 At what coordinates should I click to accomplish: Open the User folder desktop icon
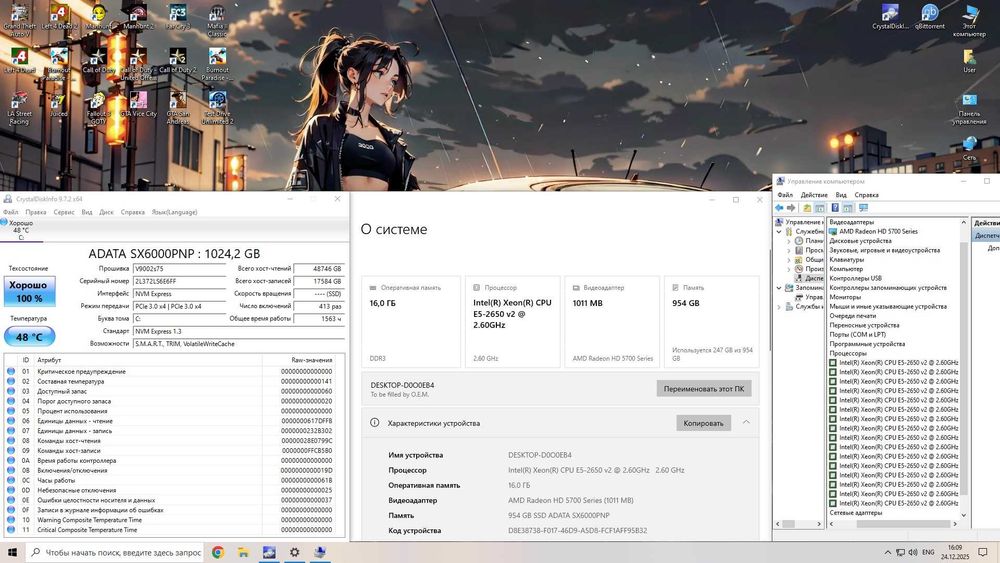[x=969, y=61]
